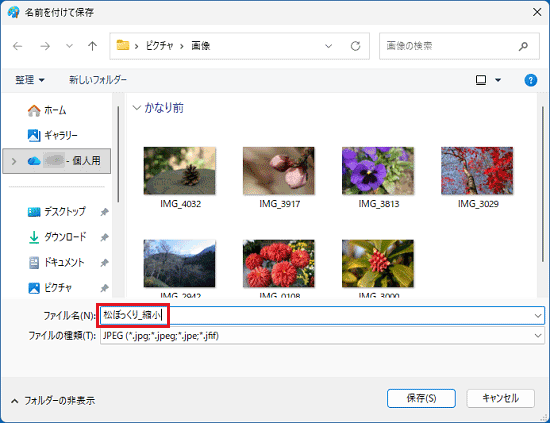Image resolution: width=550 pixels, height=423 pixels.
Task: Close the 名前を付けて保存 dialog
Action: pos(537,12)
